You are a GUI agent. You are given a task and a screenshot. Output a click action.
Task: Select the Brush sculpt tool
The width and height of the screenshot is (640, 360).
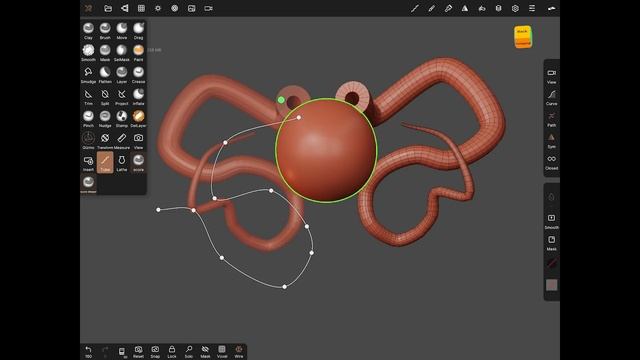(105, 31)
